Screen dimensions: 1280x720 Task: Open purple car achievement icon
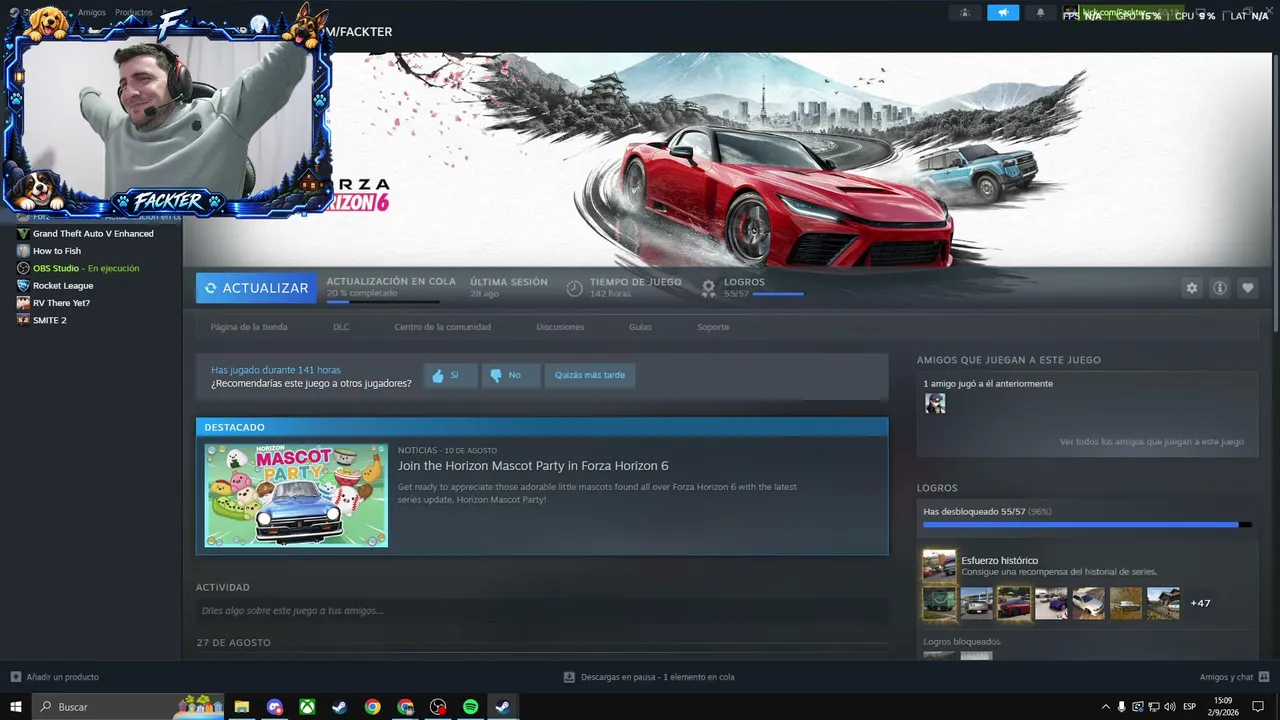1051,603
